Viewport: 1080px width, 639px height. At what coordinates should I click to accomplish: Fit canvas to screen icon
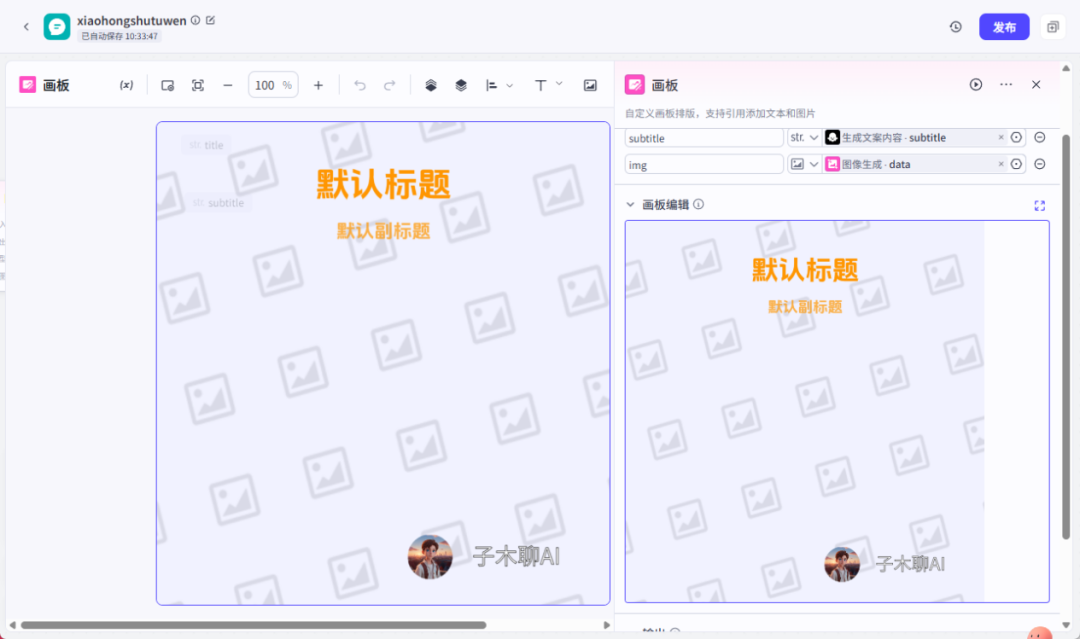click(198, 85)
